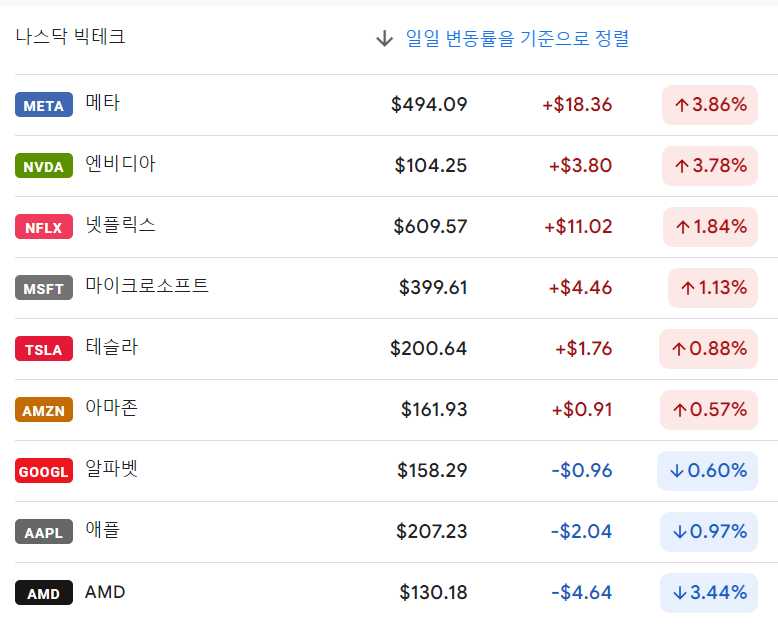Select the +$1.76 change amount

click(x=584, y=349)
